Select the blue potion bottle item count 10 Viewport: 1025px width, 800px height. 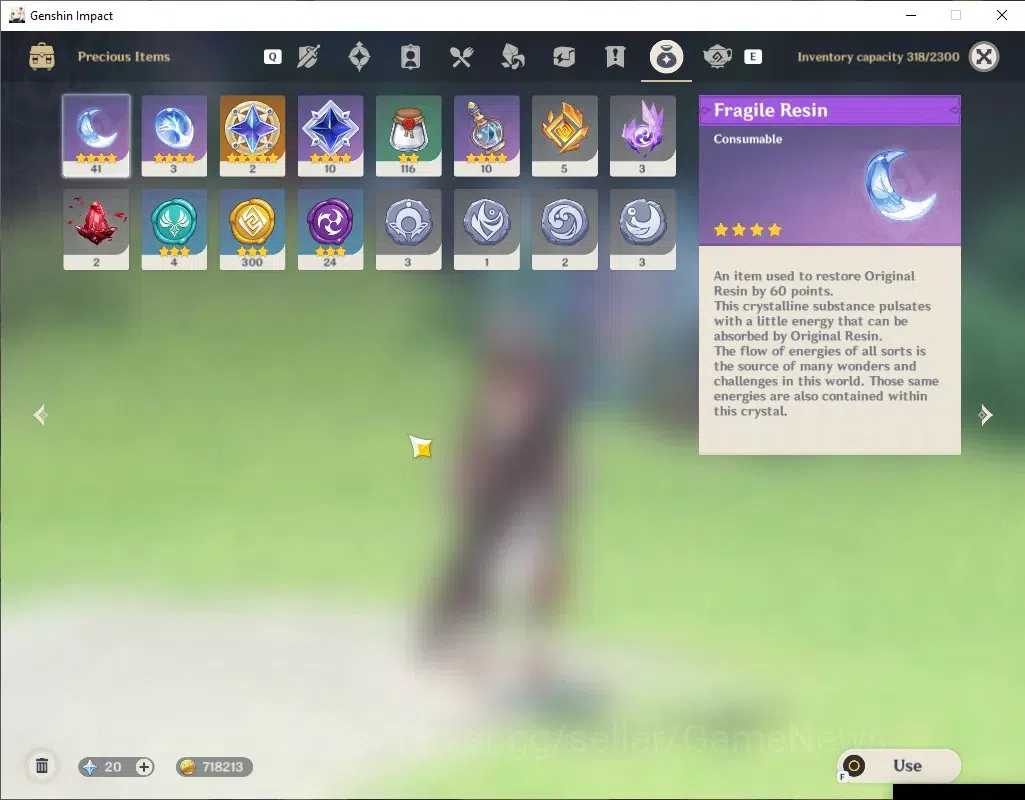(x=486, y=136)
